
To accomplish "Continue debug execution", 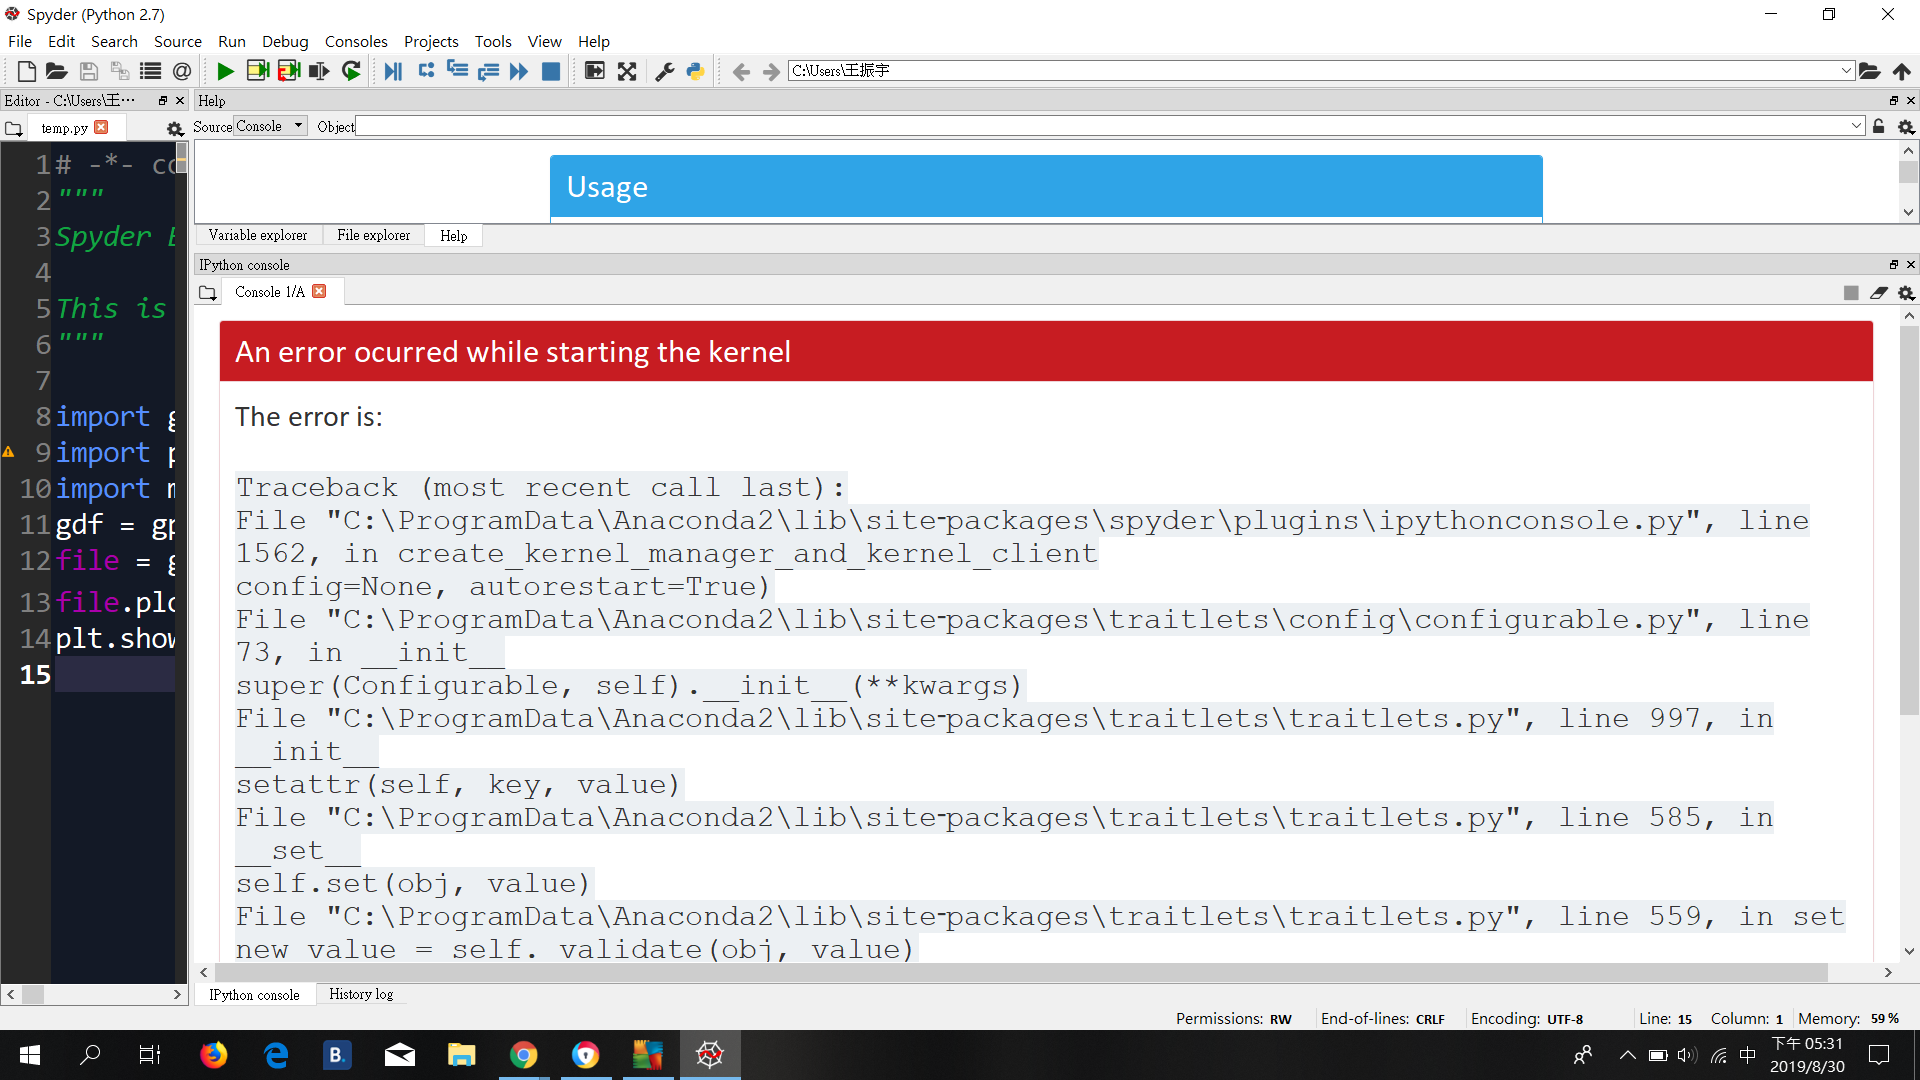I will click(518, 71).
